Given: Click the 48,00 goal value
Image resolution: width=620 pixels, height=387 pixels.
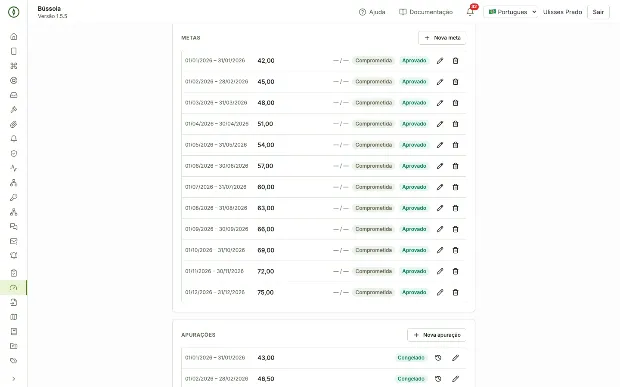Looking at the screenshot, I should [266, 103].
